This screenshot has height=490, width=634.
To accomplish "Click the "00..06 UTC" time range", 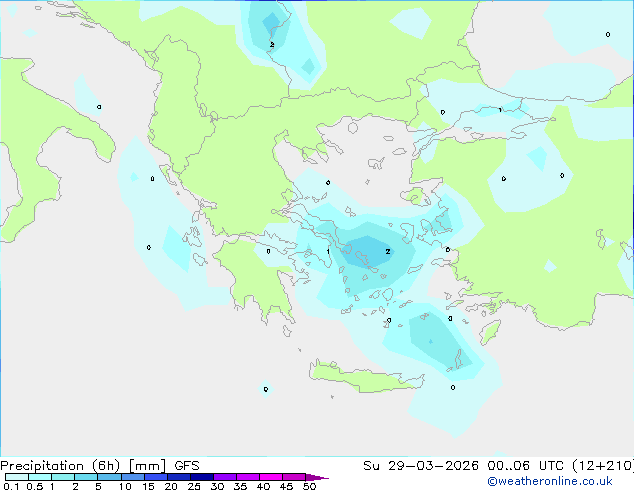I will click(x=525, y=466).
